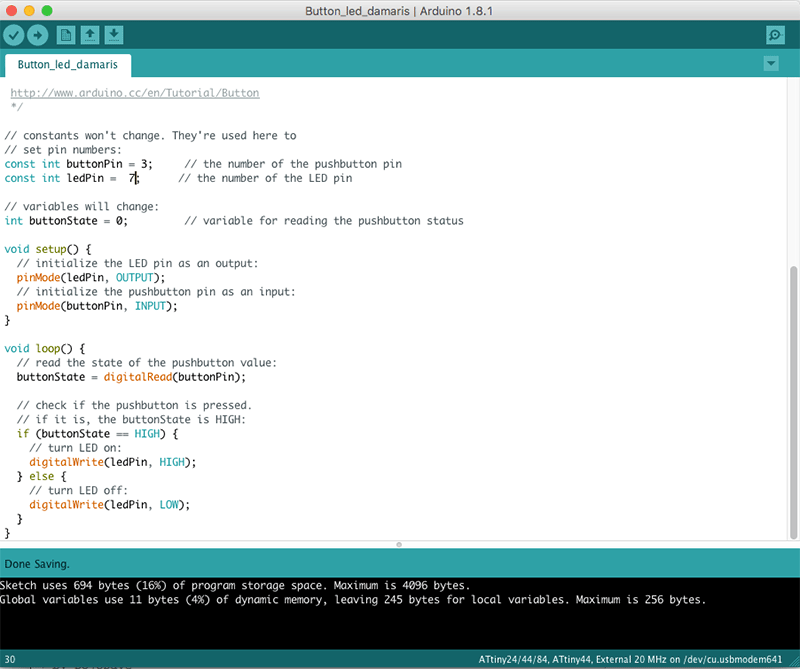
Task: Click the 'Sketch uses 694 bytes' console line
Action: (x=235, y=585)
